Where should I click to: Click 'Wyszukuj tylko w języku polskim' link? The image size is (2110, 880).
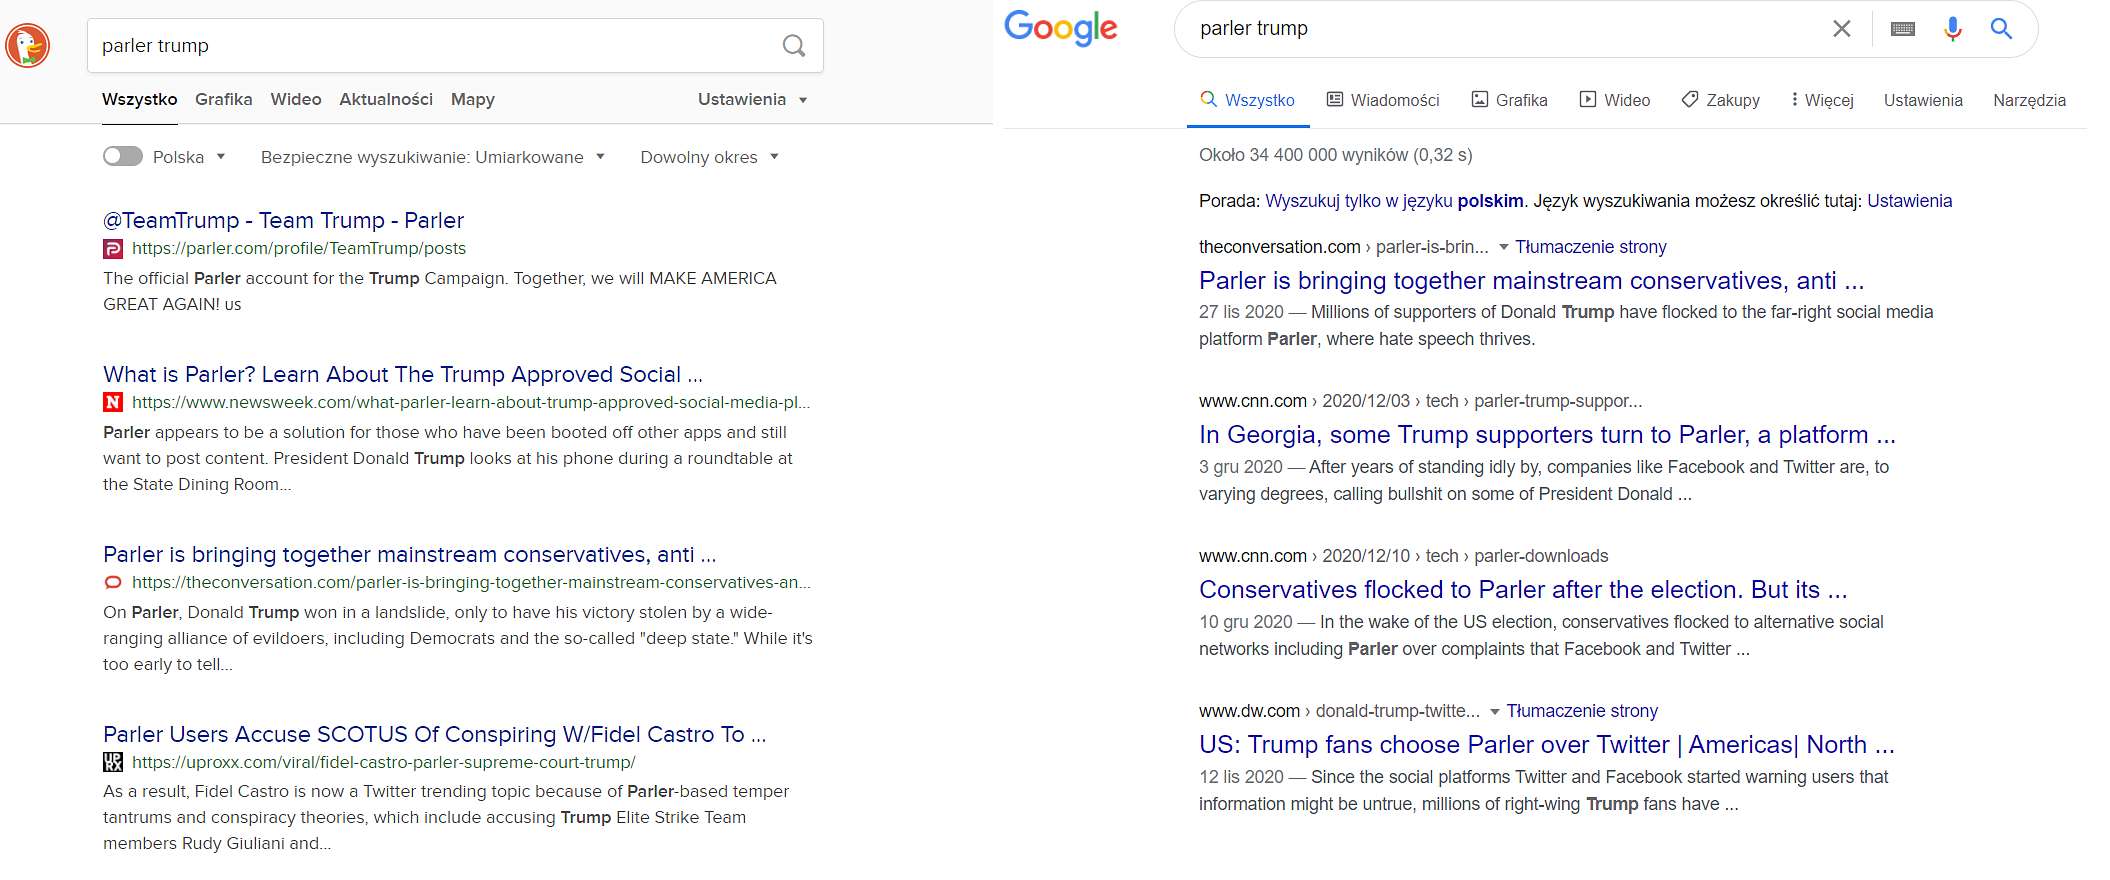1395,201
